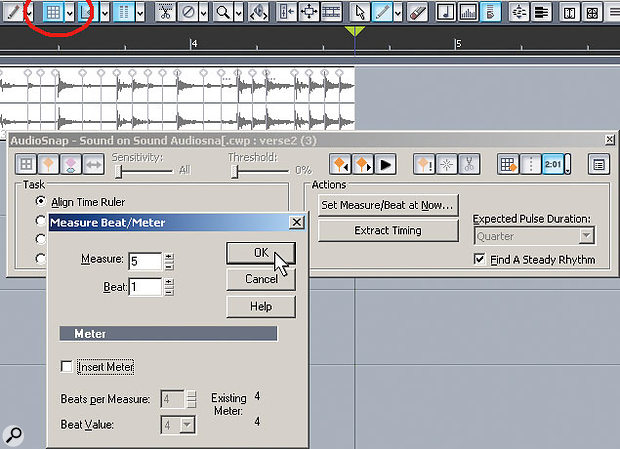Screen dimensions: 620x449
Task: Click the split-pane columns toolbar icon
Action: point(569,12)
